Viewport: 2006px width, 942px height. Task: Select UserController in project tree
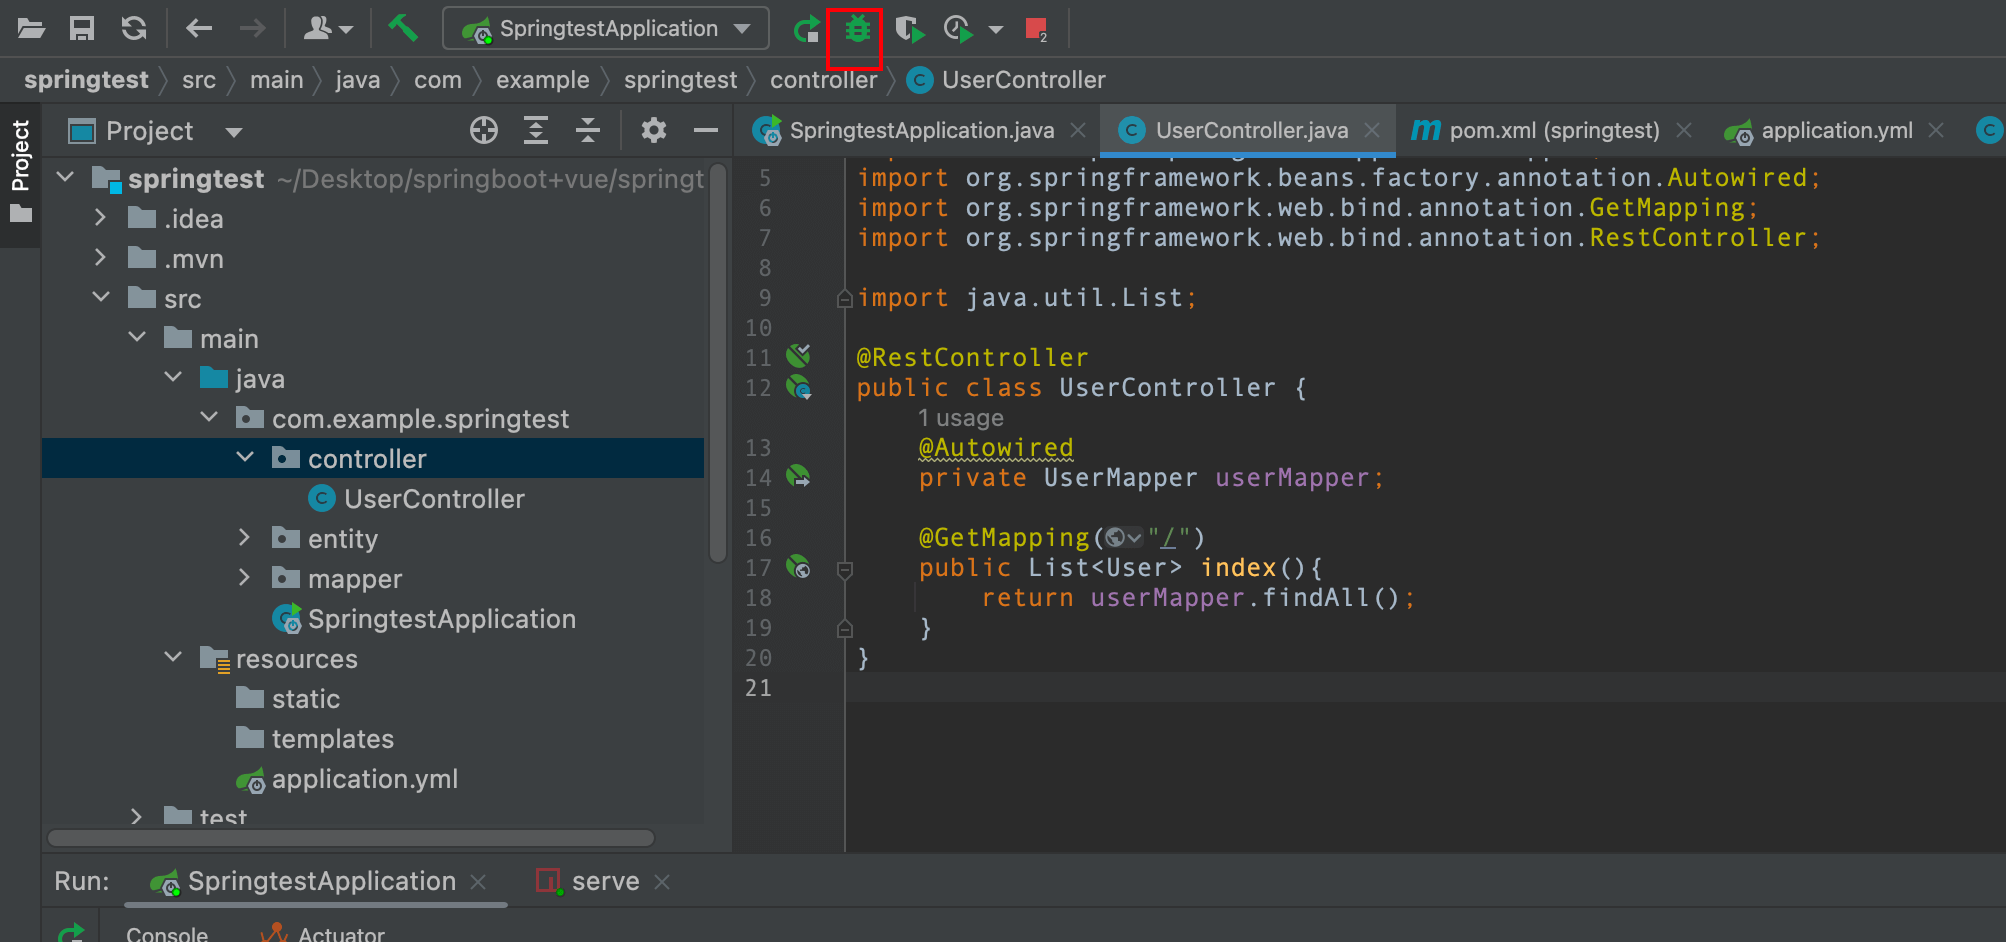(416, 499)
